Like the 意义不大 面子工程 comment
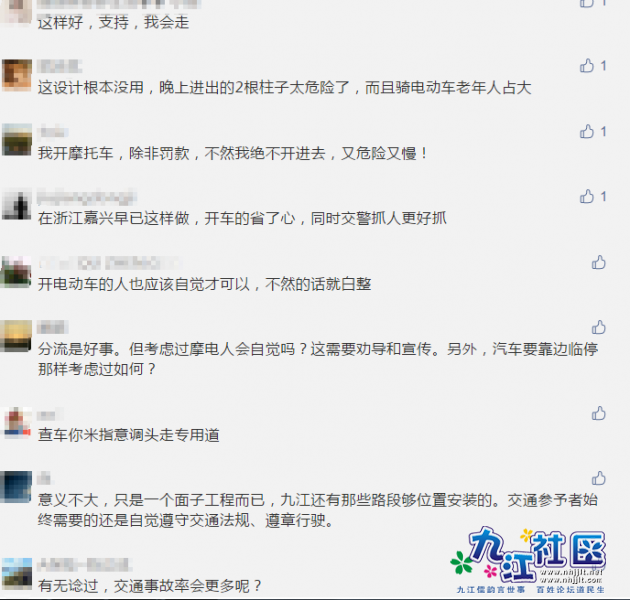This screenshot has height=600, width=630. click(598, 479)
